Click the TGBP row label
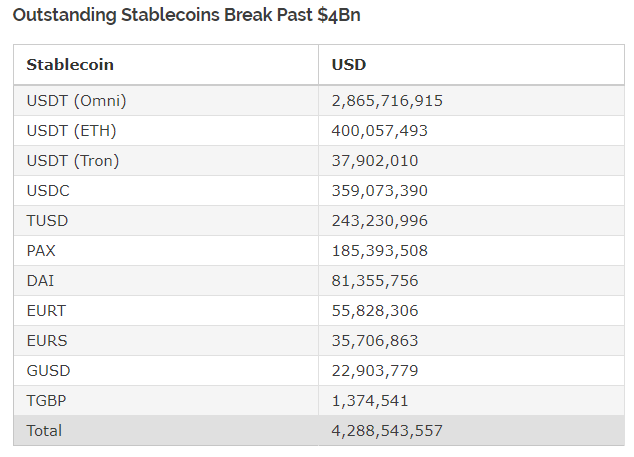Viewport: 634px width, 457px height. click(x=46, y=400)
